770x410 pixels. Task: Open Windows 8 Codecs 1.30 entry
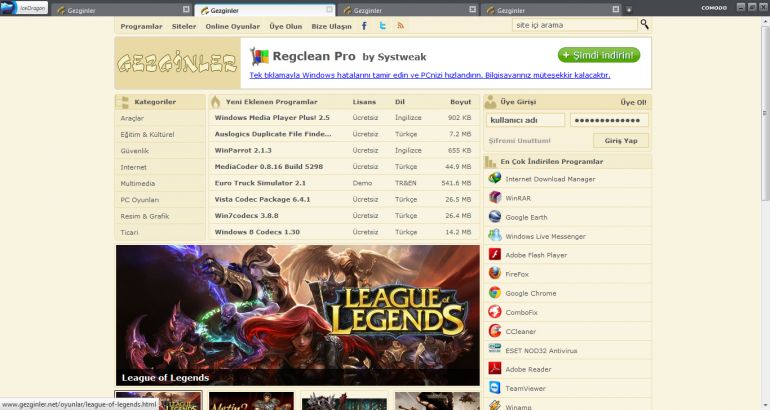coord(257,232)
